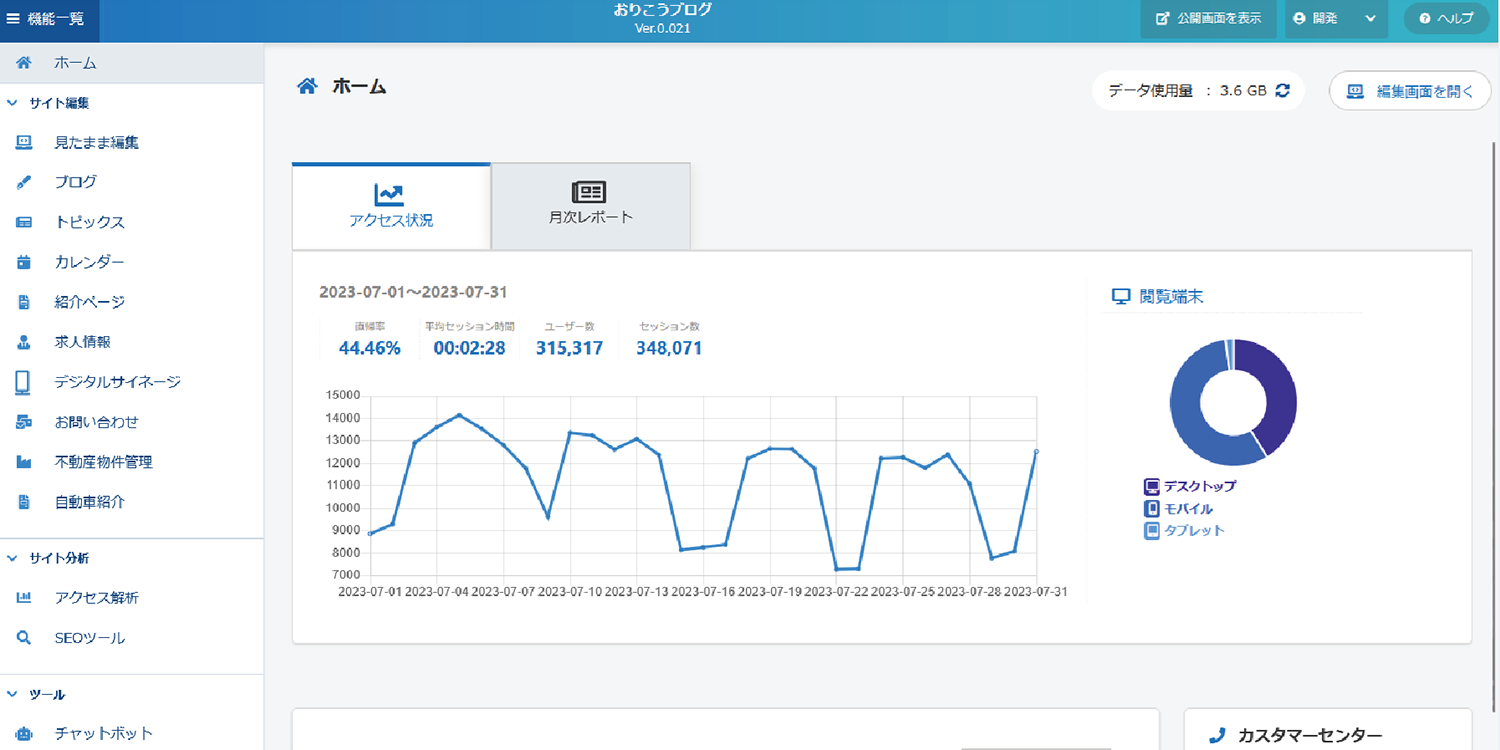The image size is (1500, 750).
Task: Click the カレンダー calendar icon
Action: click(24, 262)
